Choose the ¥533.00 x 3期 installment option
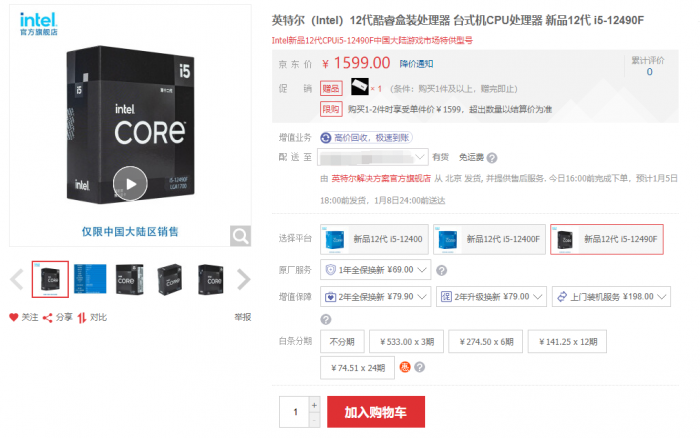 pos(407,342)
